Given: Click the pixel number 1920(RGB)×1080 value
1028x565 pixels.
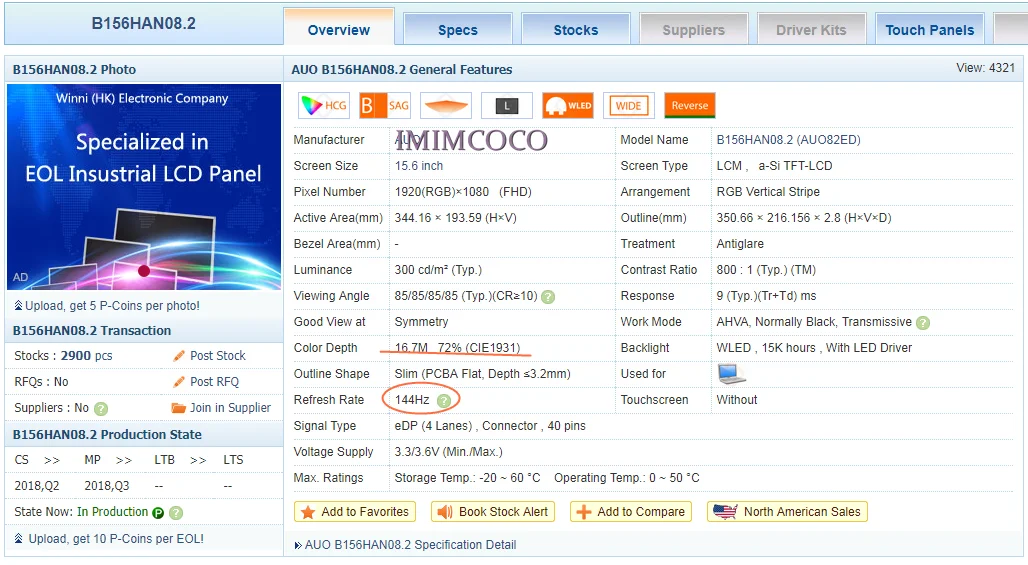Looking at the screenshot, I should point(463,192).
